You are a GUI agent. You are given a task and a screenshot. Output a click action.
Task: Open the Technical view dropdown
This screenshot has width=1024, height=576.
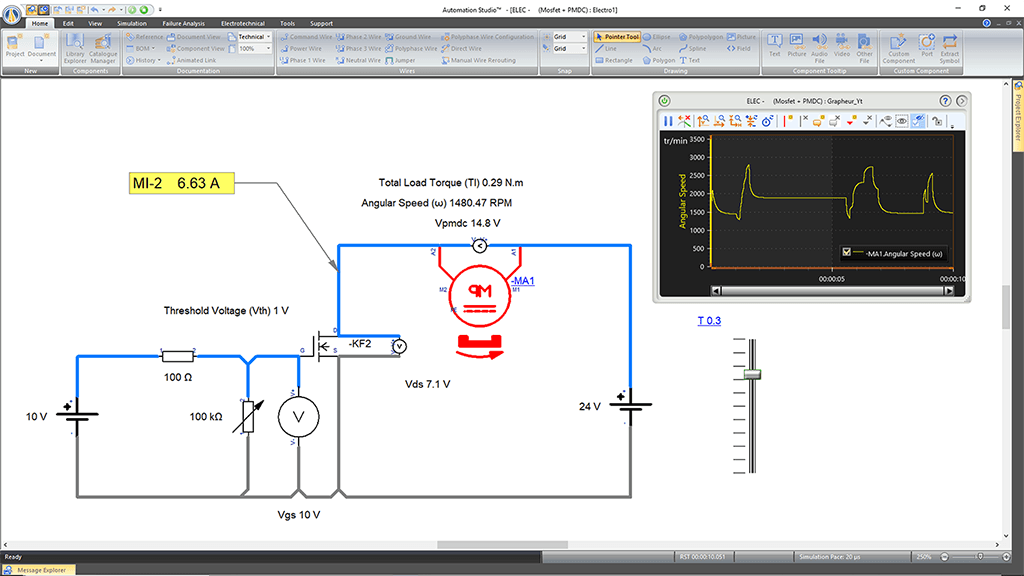268,36
